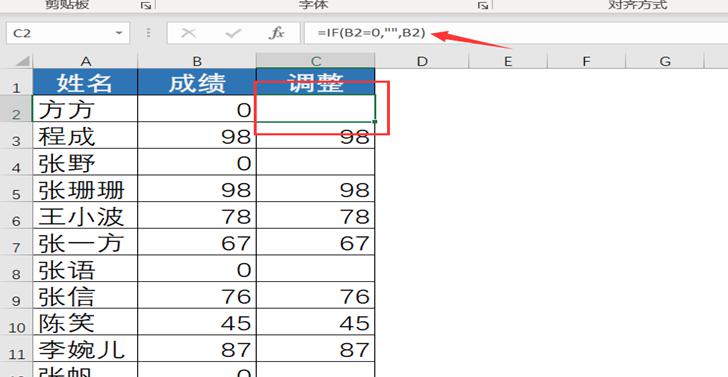Click adjusted value 87 in column C
The width and height of the screenshot is (728, 377).
(x=316, y=349)
